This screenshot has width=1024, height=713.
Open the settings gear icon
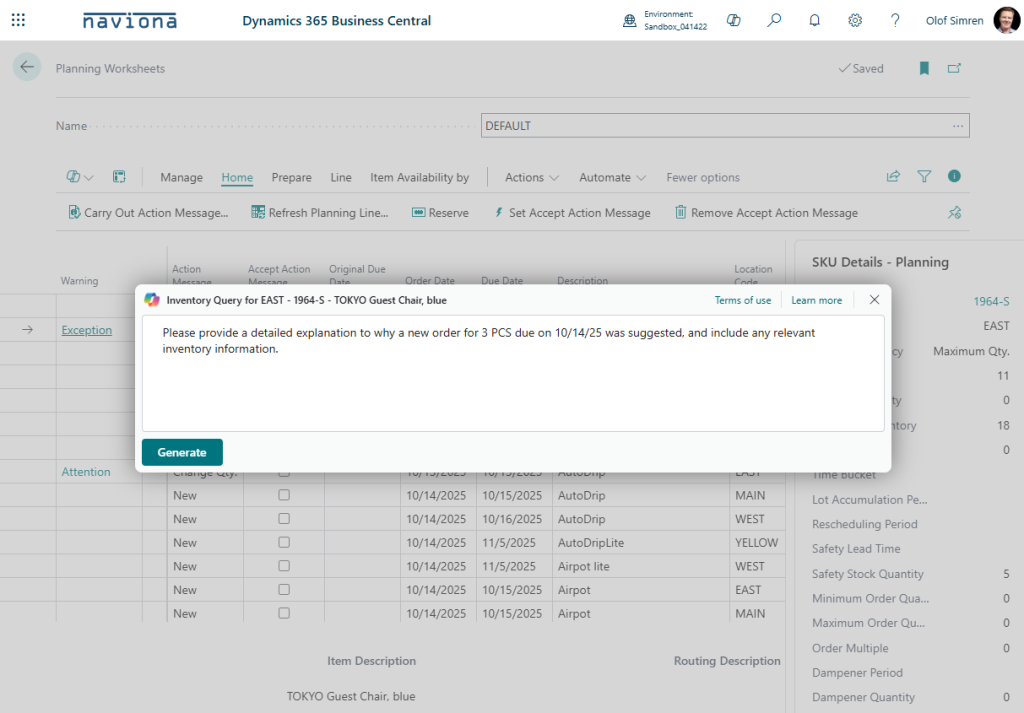click(x=855, y=20)
